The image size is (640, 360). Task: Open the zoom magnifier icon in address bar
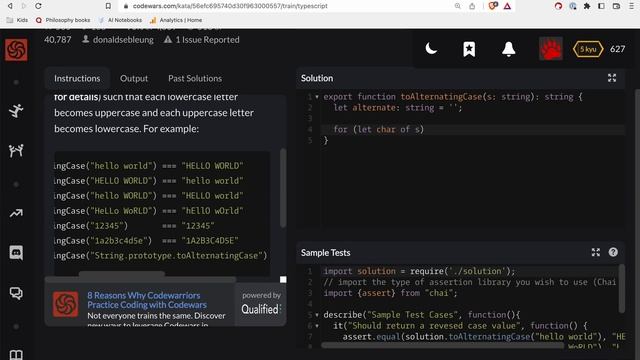click(458, 6)
